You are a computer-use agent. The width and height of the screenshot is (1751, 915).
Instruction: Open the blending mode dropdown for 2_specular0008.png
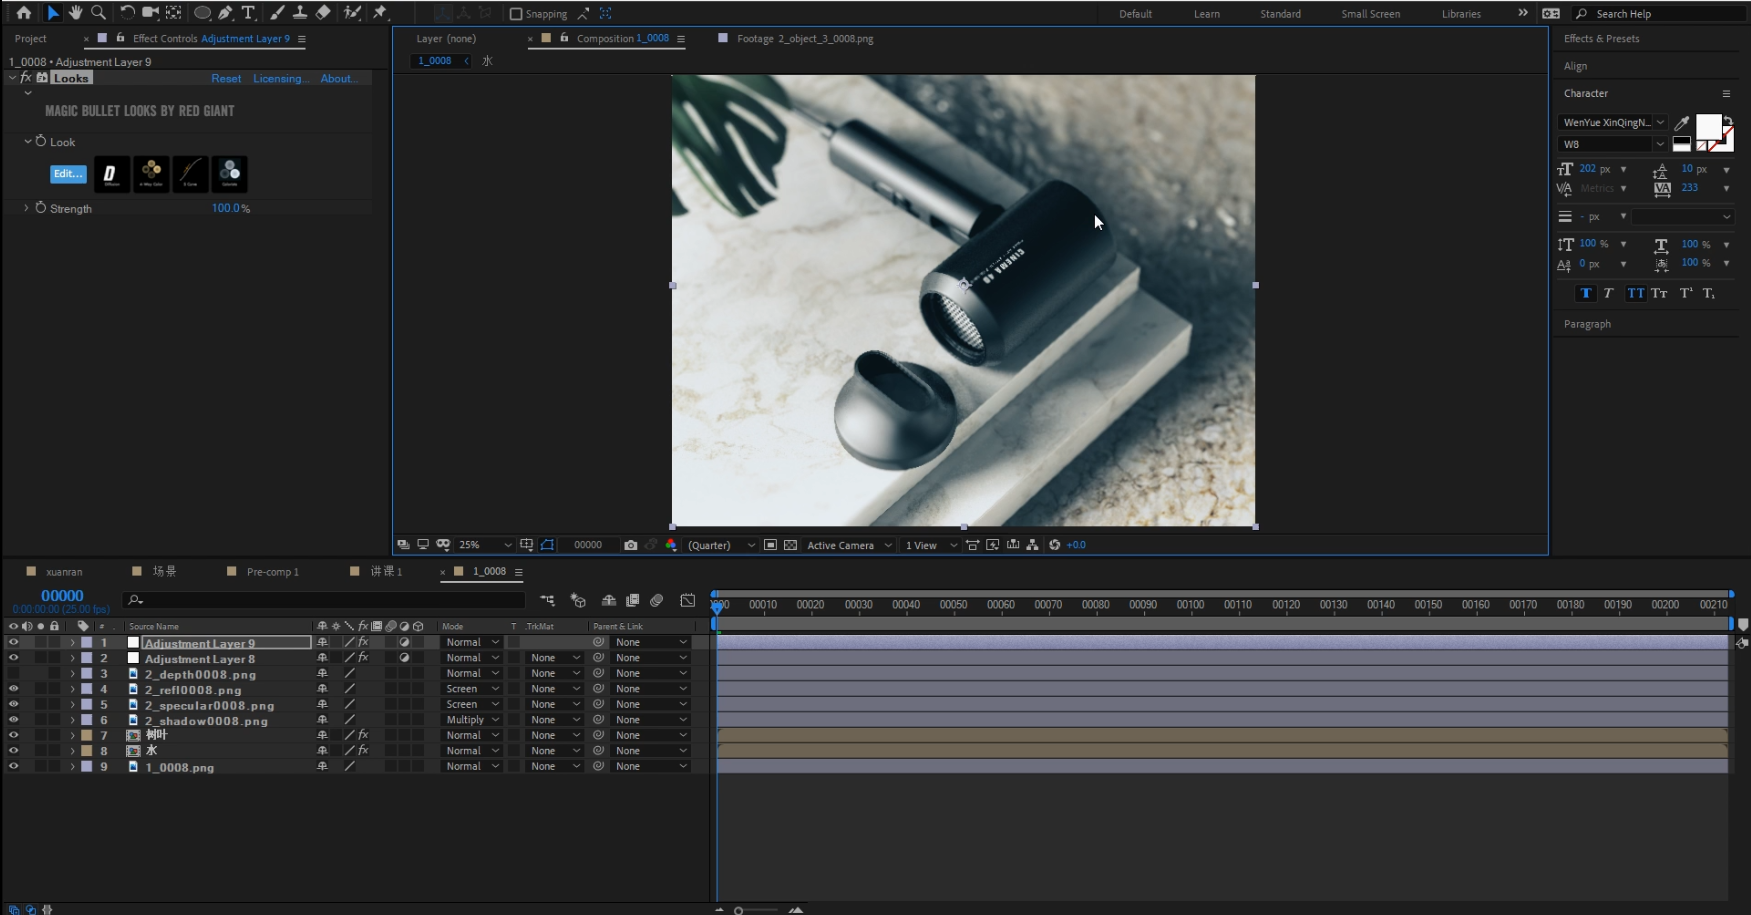[471, 705]
